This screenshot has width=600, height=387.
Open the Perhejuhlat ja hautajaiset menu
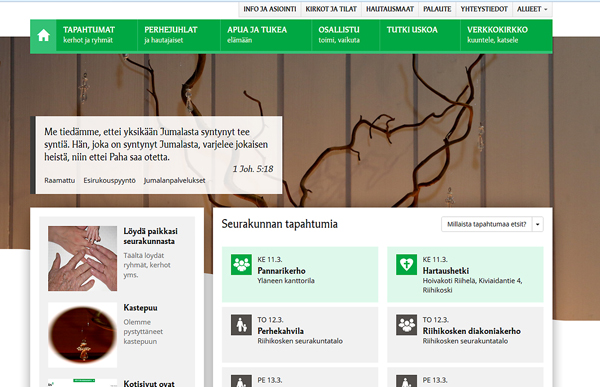[179, 35]
